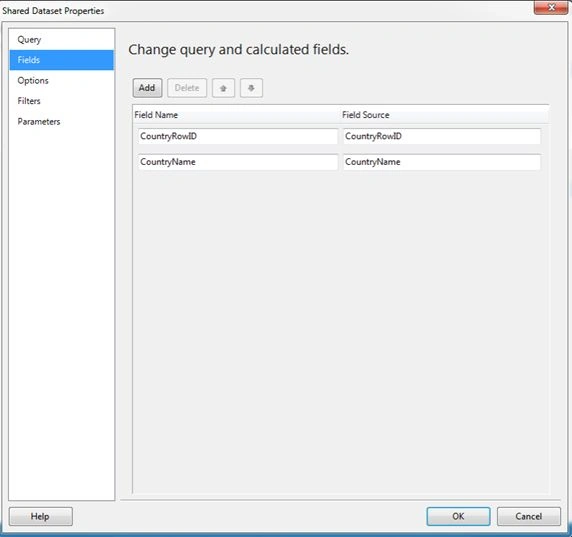Click the Add button
This screenshot has height=537, width=572.
pyautogui.click(x=147, y=88)
